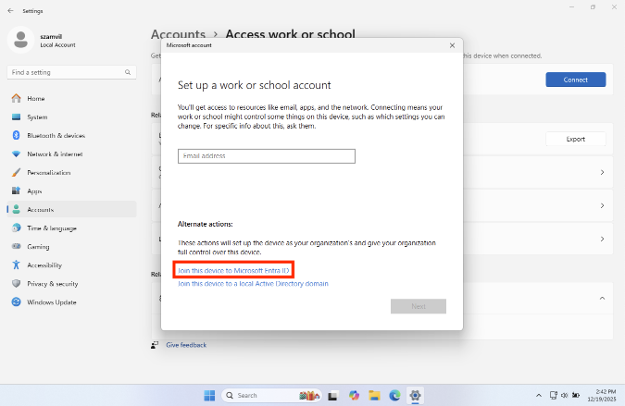This screenshot has width=625, height=406.
Task: Open Task View from the taskbar
Action: point(333,395)
